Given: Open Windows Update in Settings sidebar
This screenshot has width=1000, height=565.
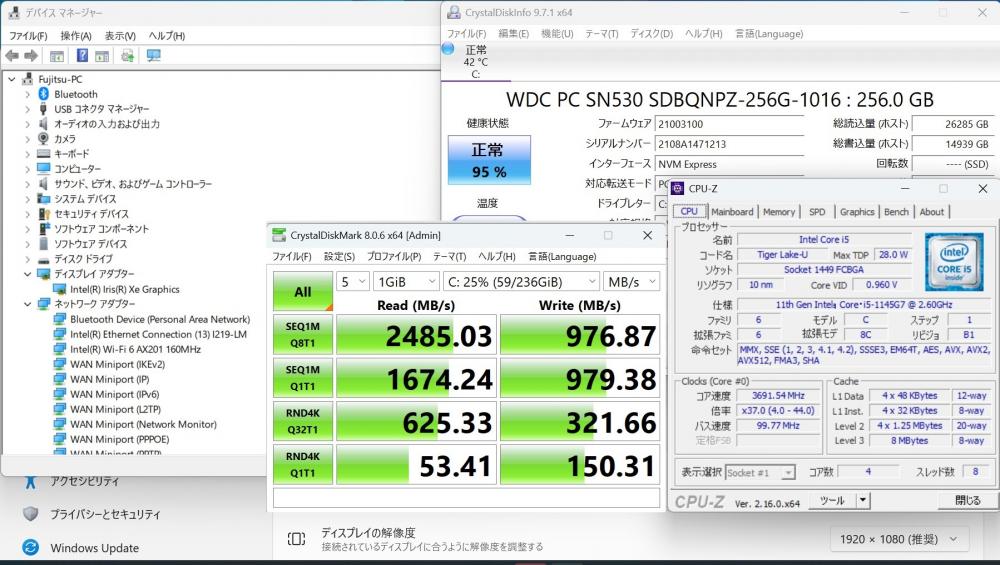Looking at the screenshot, I should pos(94,548).
